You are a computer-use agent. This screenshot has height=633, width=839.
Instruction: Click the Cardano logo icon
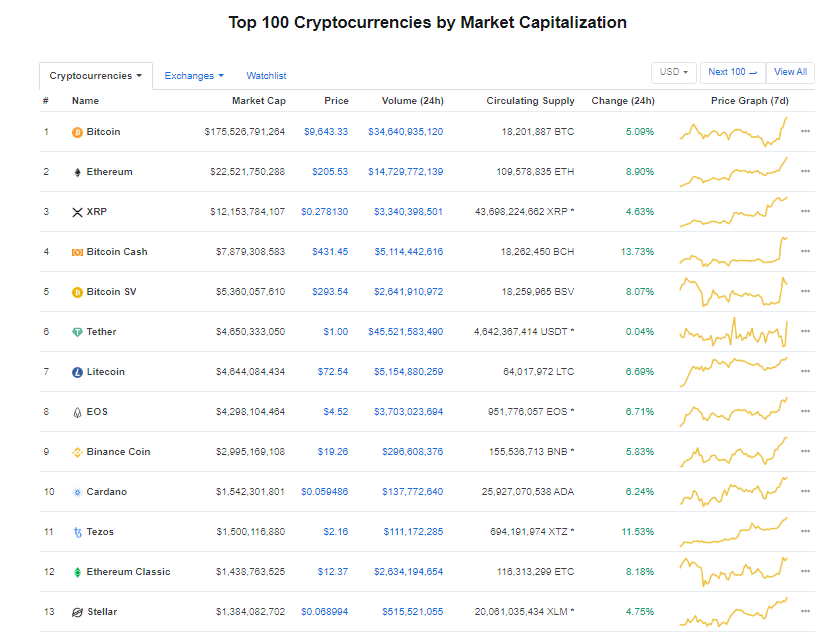tap(77, 492)
